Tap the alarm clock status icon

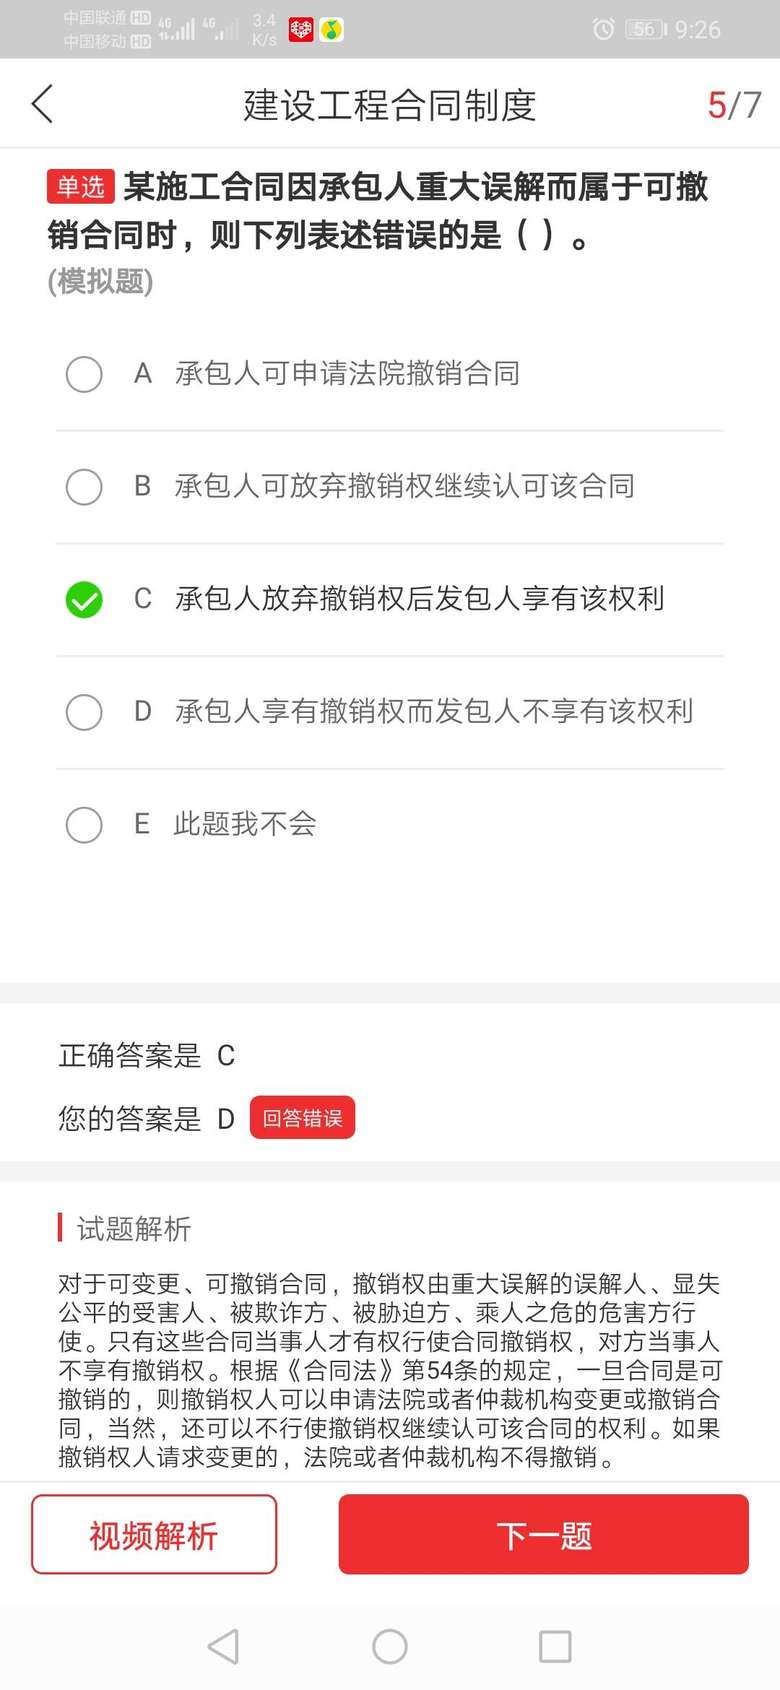(603, 29)
